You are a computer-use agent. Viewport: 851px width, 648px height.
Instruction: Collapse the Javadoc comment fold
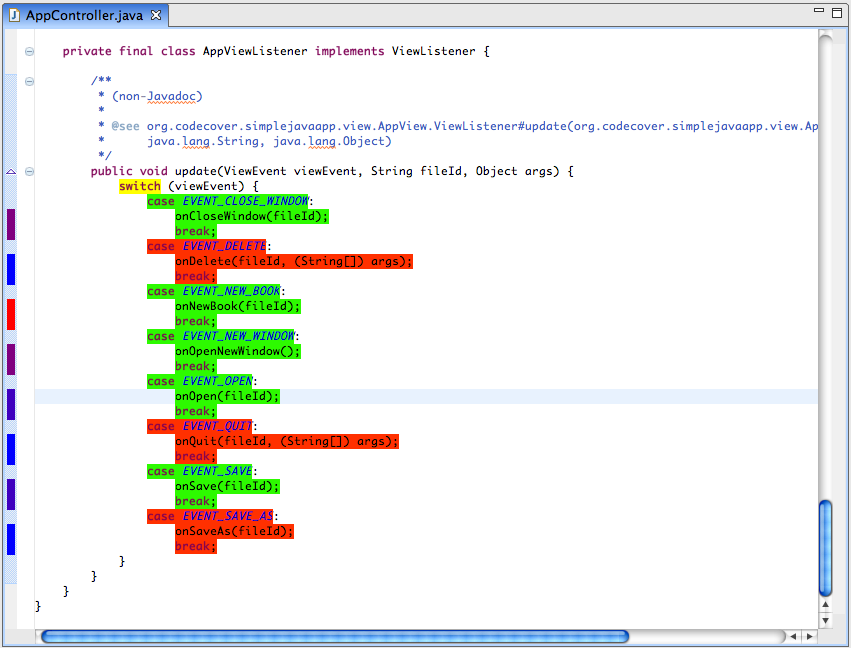(x=29, y=81)
